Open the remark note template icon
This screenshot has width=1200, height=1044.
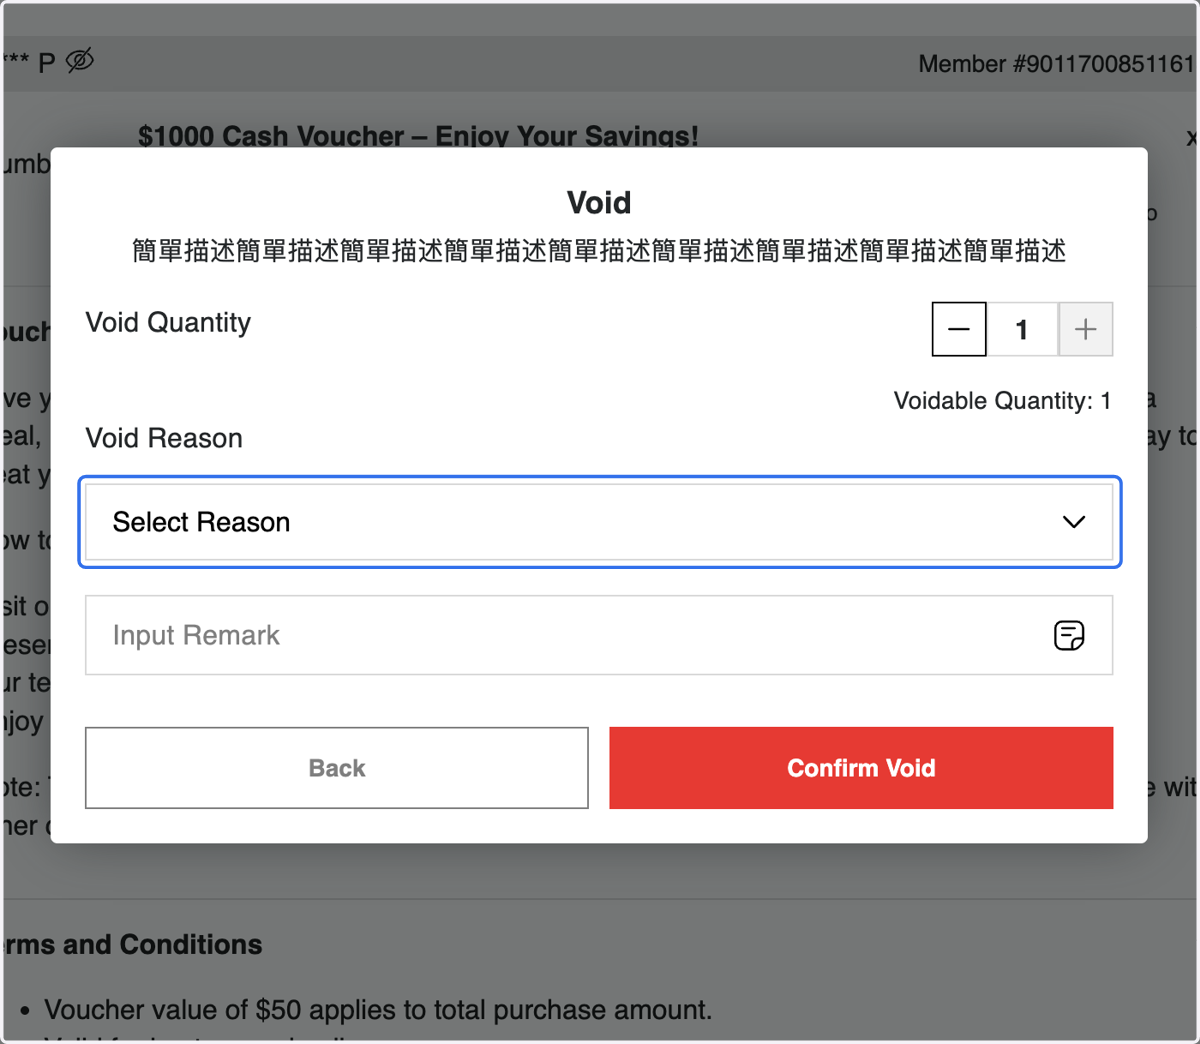click(1069, 635)
